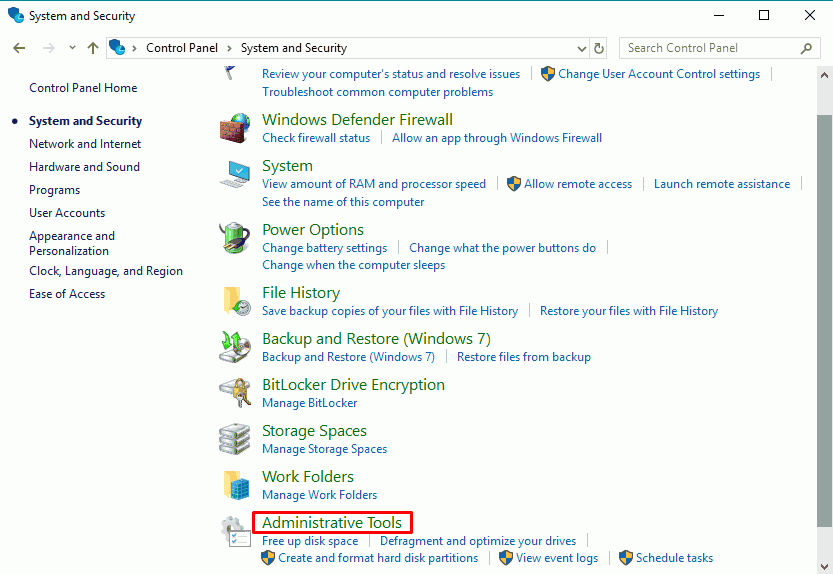The height and width of the screenshot is (574, 833).
Task: Click the Backup and Restore disc icon
Action: pyautogui.click(x=234, y=347)
